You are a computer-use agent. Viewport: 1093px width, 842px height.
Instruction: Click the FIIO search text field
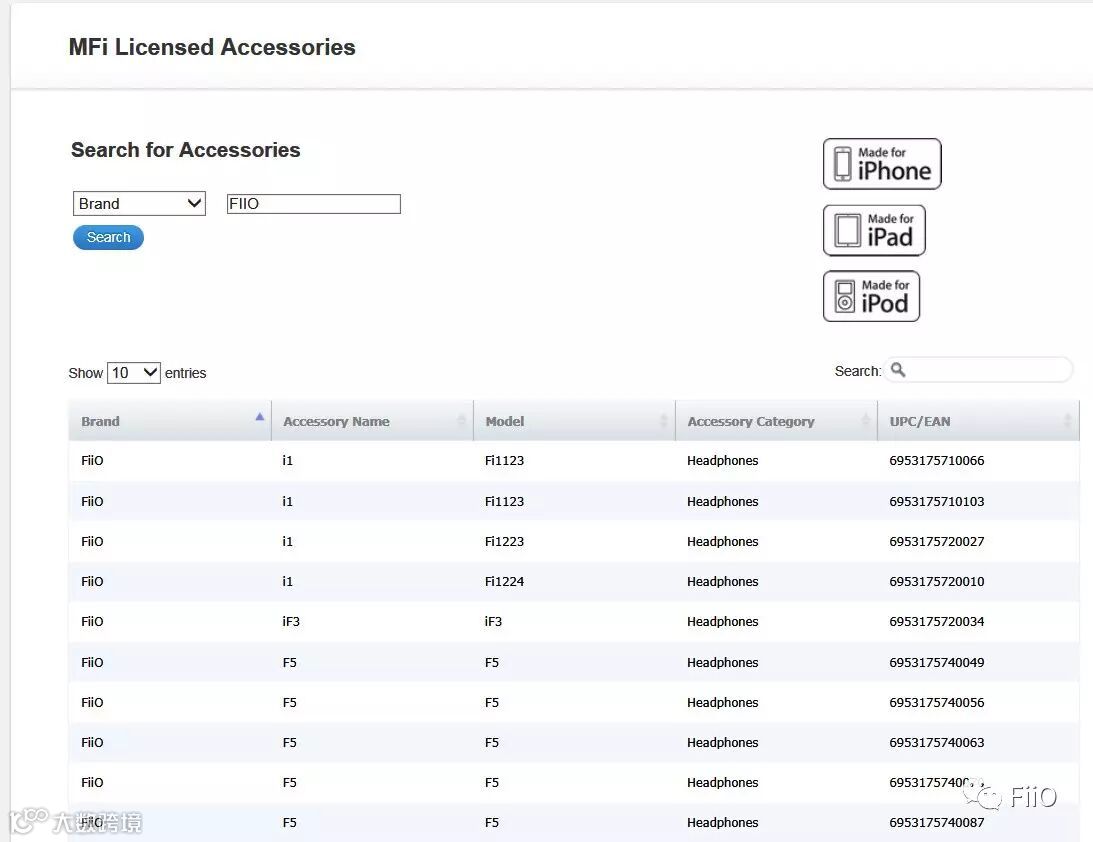(x=314, y=204)
